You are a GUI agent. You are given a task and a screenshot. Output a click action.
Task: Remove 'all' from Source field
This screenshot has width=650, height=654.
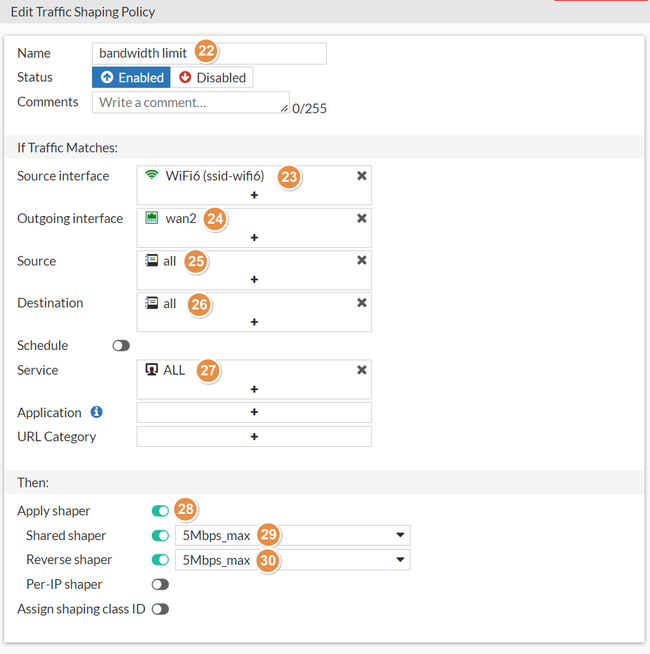point(362,260)
